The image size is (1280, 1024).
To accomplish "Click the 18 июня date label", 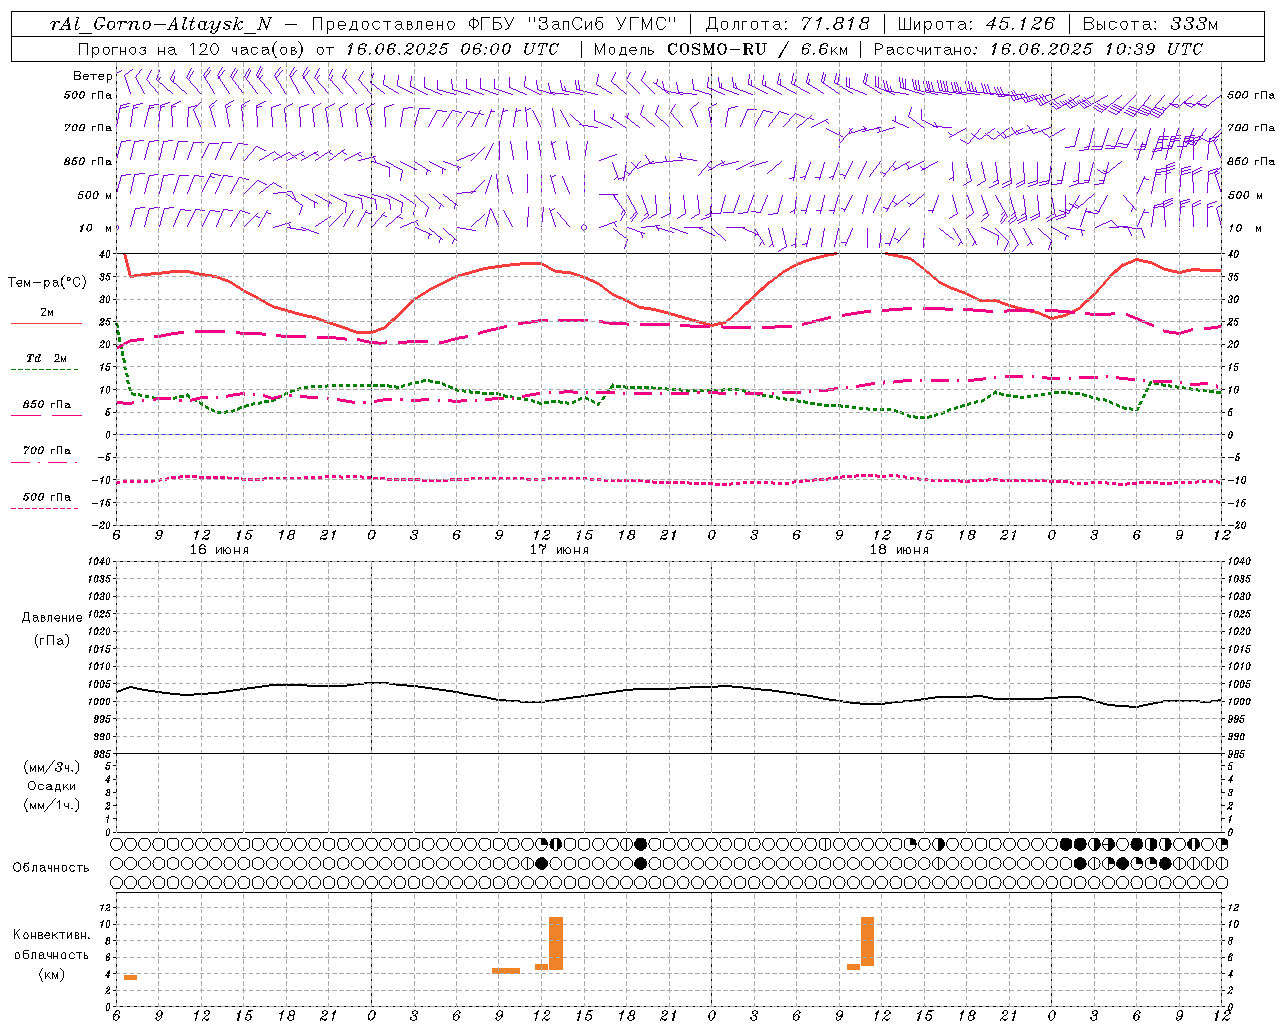I will pyautogui.click(x=899, y=550).
